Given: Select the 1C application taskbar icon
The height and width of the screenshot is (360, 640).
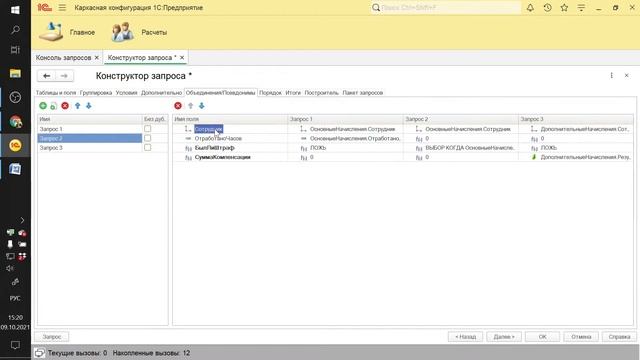Looking at the screenshot, I should click(15, 145).
